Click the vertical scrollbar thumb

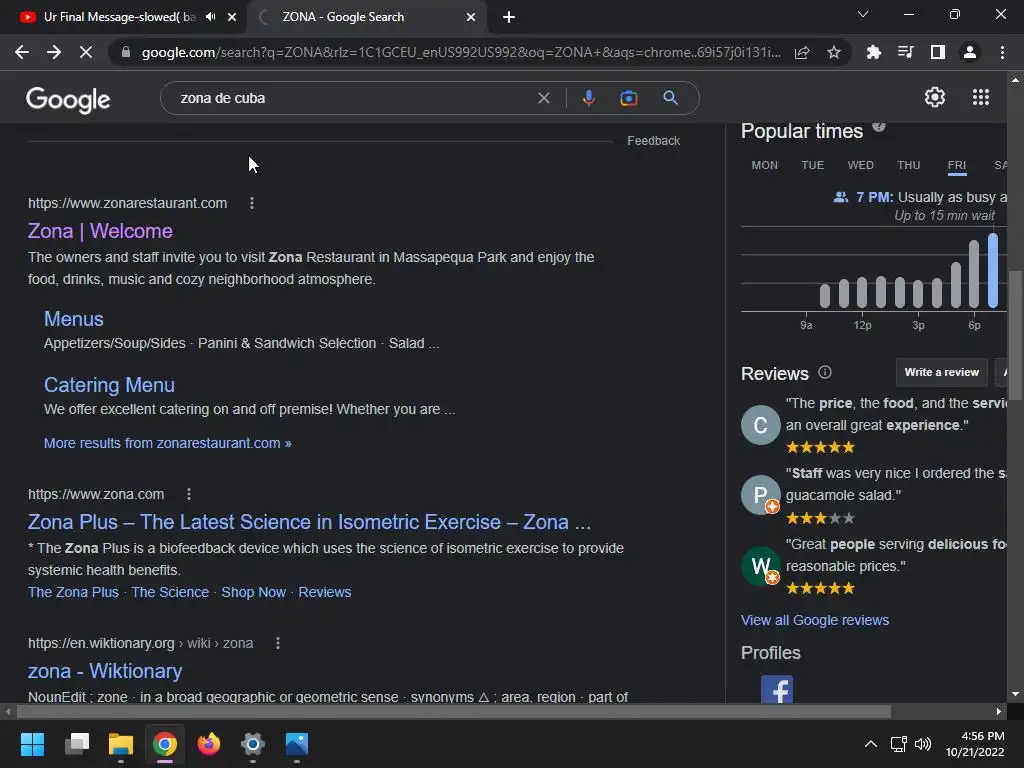click(x=1015, y=335)
